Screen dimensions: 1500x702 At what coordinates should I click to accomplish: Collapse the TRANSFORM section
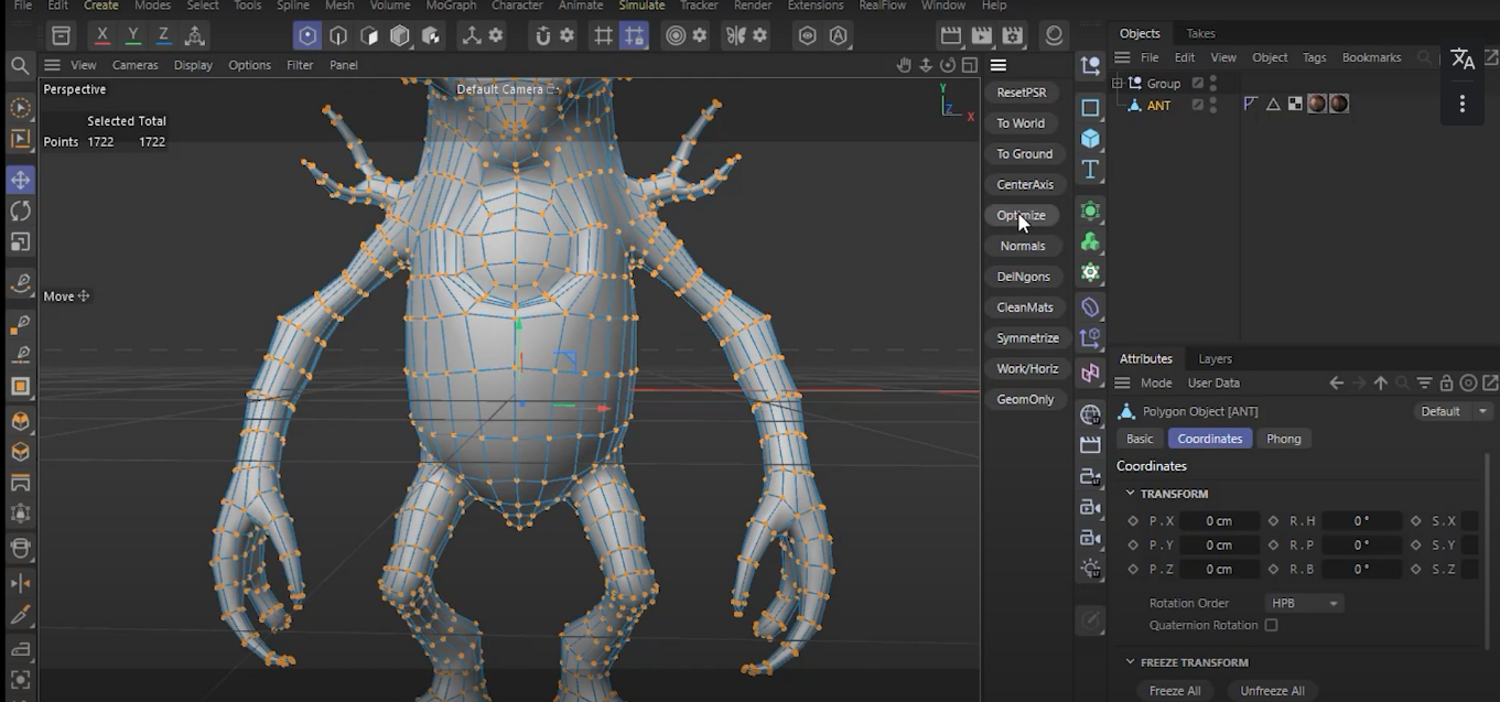pyautogui.click(x=1130, y=493)
